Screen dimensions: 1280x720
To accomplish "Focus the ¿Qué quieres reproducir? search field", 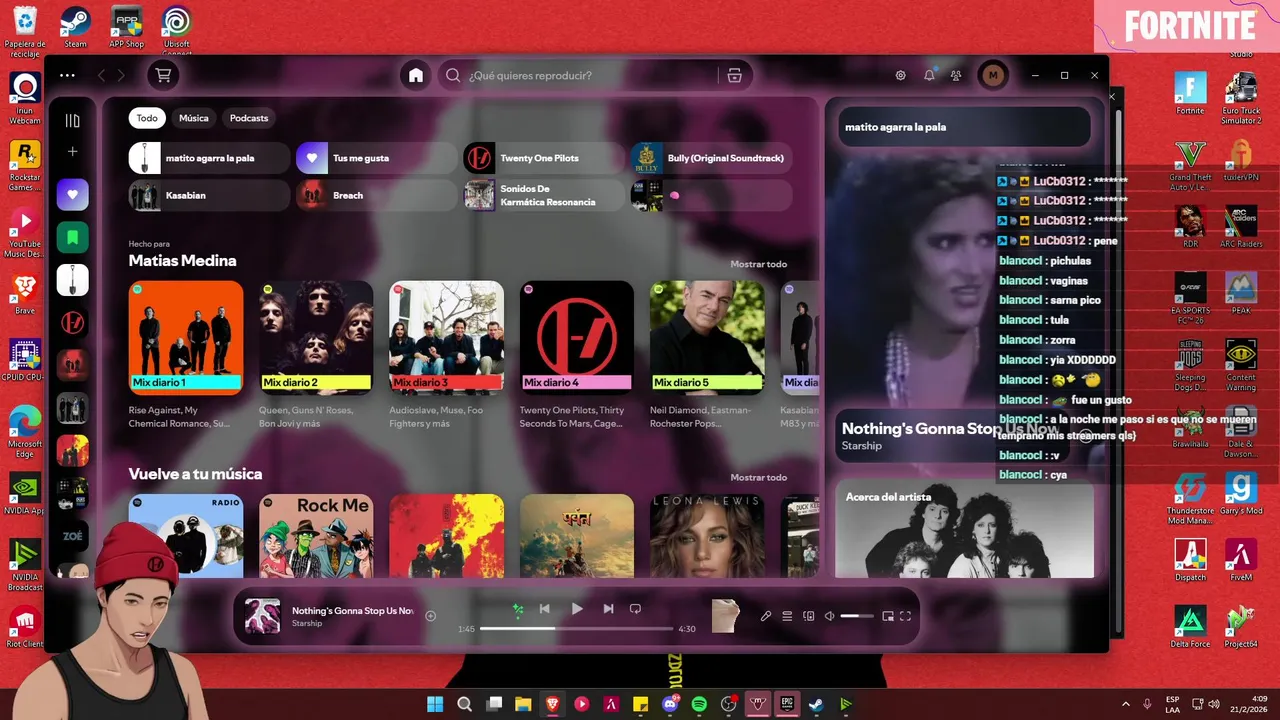I will click(580, 75).
